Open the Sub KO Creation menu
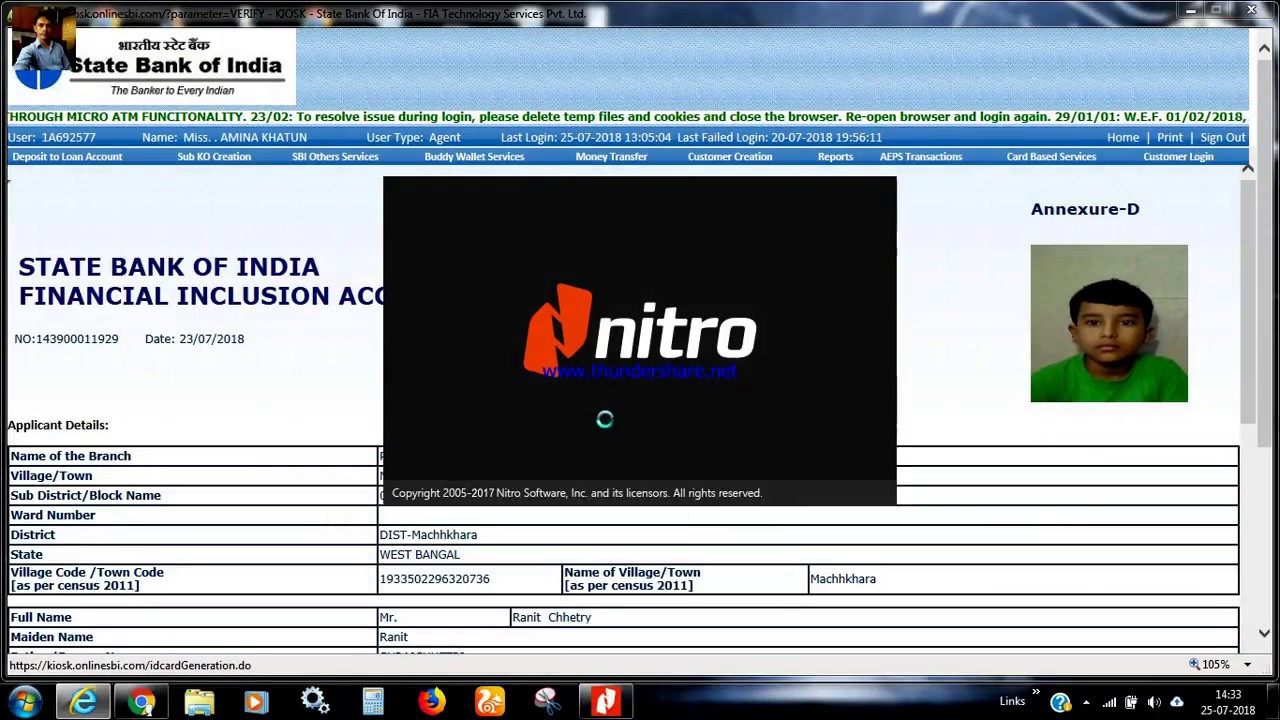This screenshot has height=720, width=1280. click(214, 156)
